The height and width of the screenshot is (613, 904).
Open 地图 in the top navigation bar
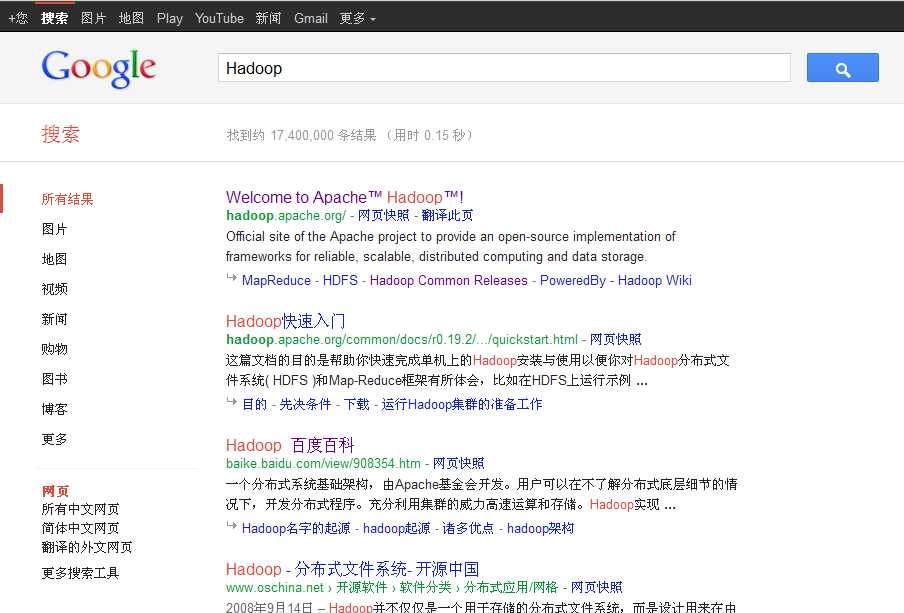pyautogui.click(x=131, y=18)
